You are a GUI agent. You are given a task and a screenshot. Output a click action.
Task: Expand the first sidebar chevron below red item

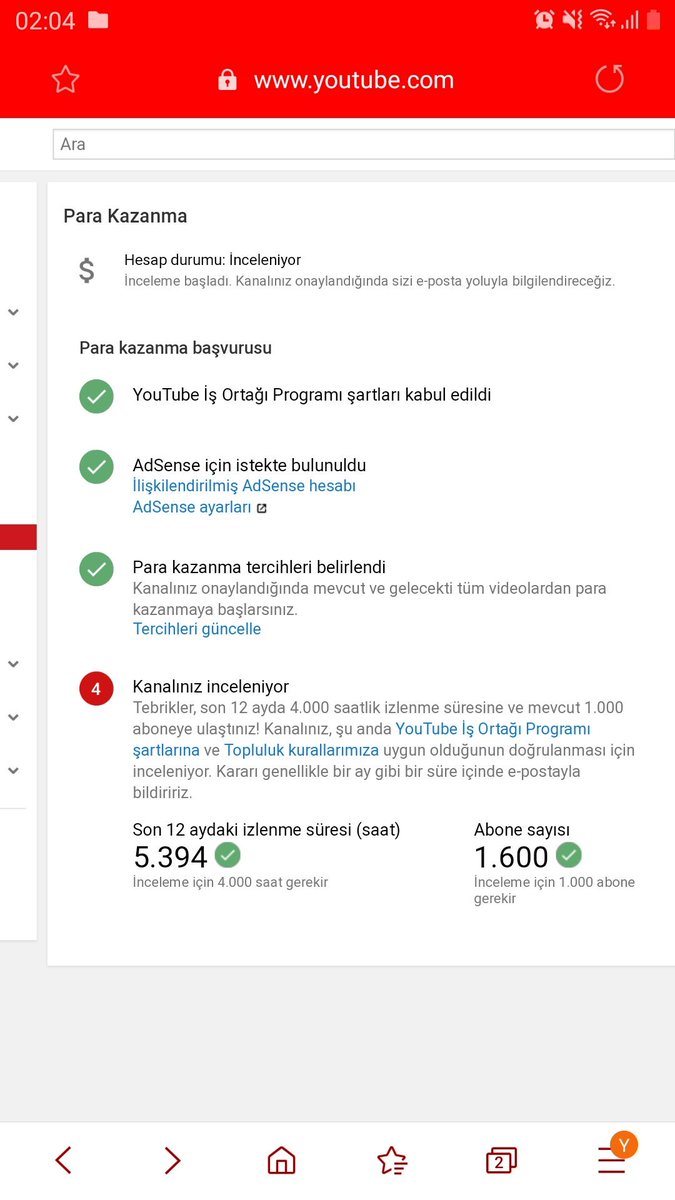click(14, 664)
